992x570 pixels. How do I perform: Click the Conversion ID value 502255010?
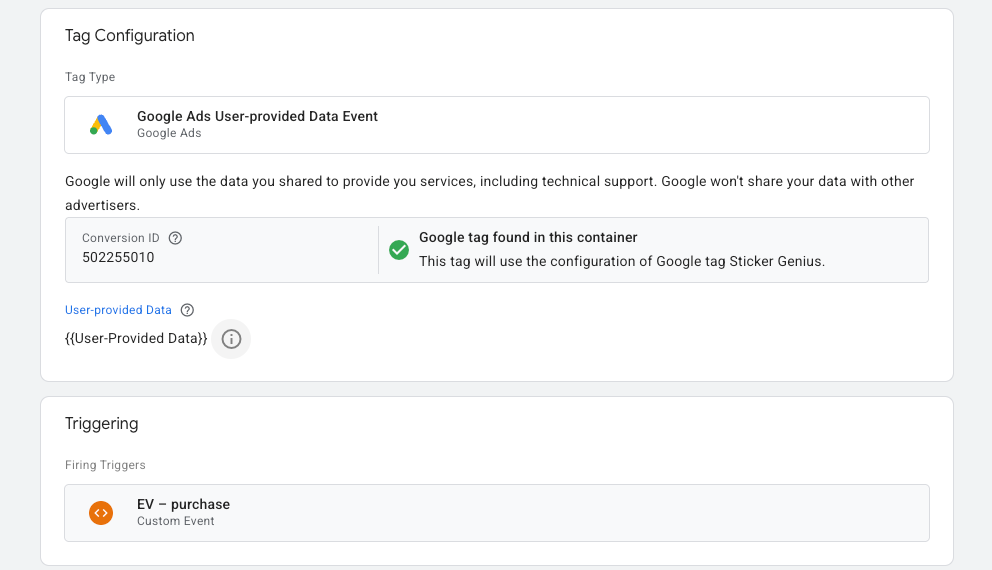pos(118,257)
